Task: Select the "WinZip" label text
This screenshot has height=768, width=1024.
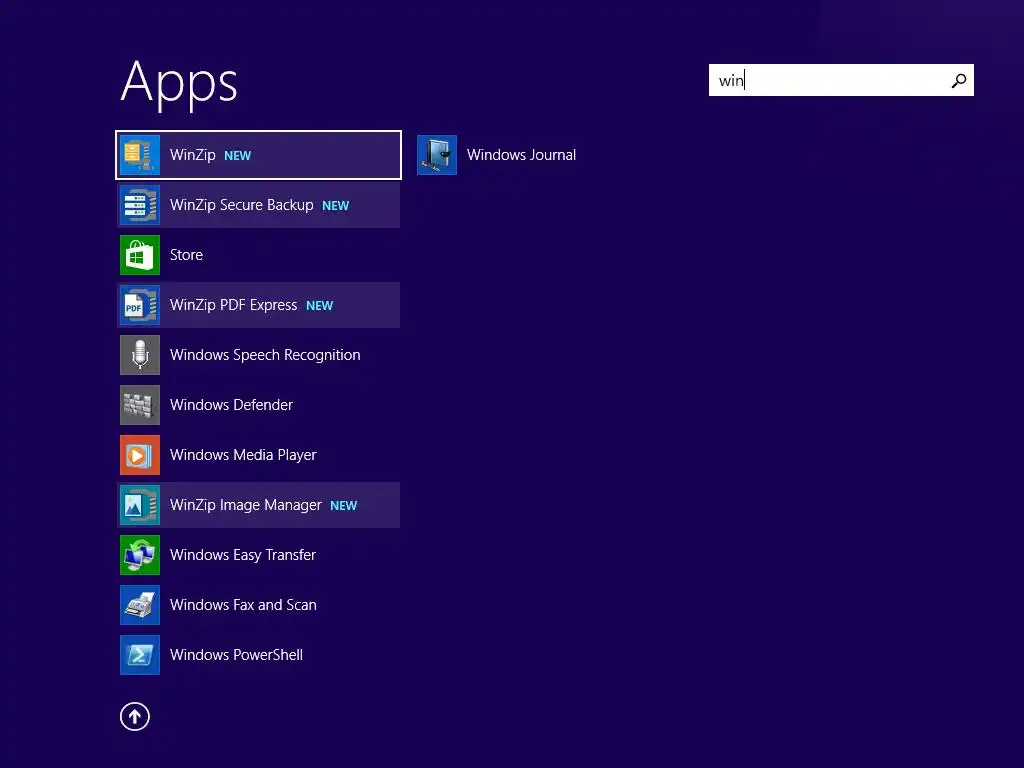Action: coord(193,155)
